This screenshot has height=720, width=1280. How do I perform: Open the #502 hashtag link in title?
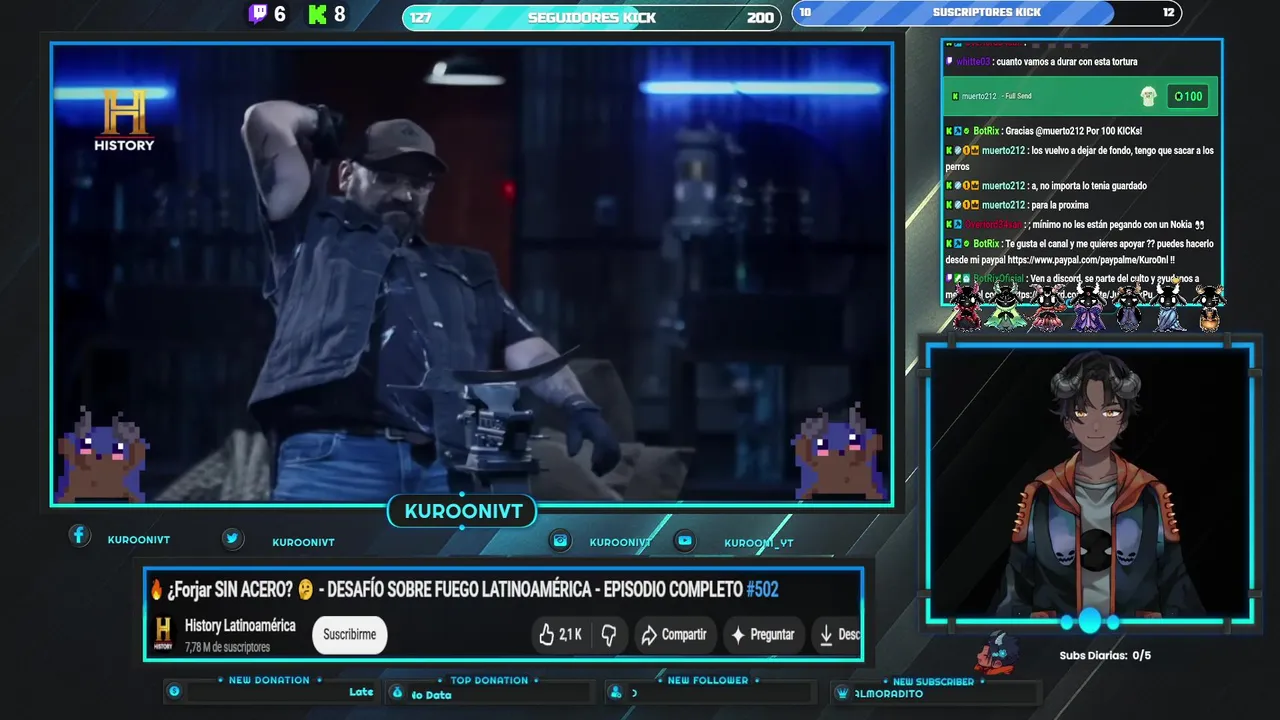coord(762,590)
